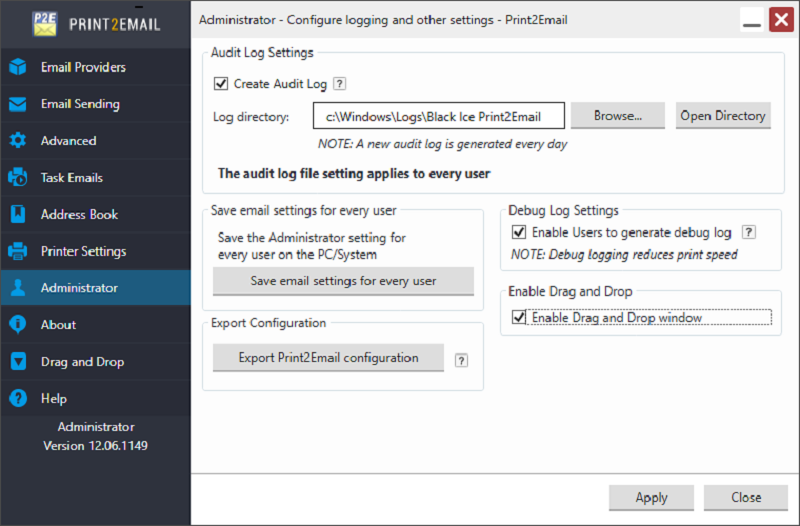Click the Advanced gear icon in sidebar
The height and width of the screenshot is (526, 800).
(x=18, y=141)
